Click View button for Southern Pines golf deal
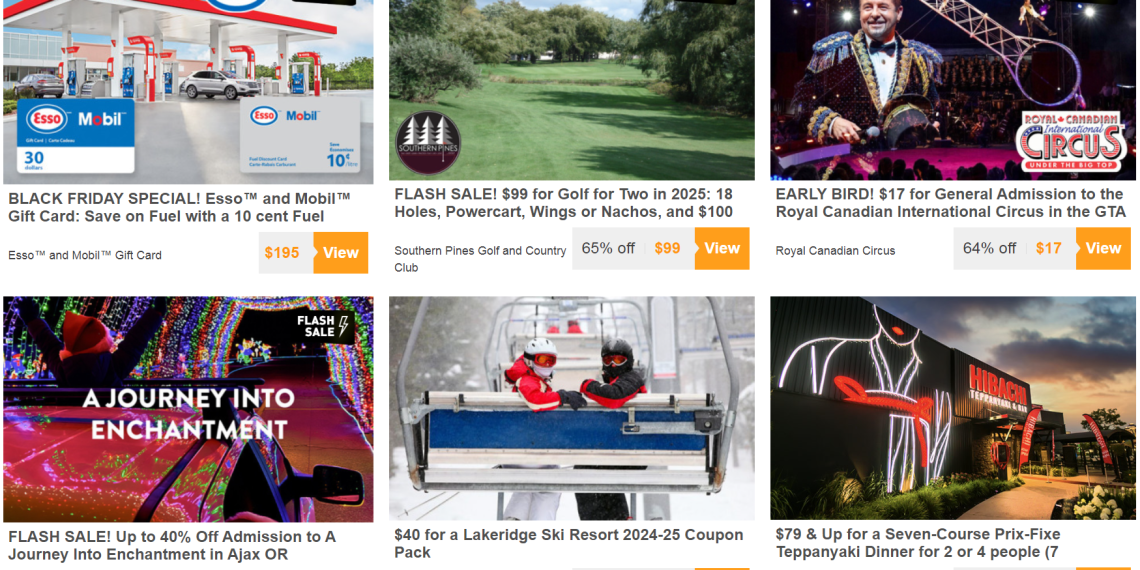Screen dimensions: 1140x570 point(722,249)
